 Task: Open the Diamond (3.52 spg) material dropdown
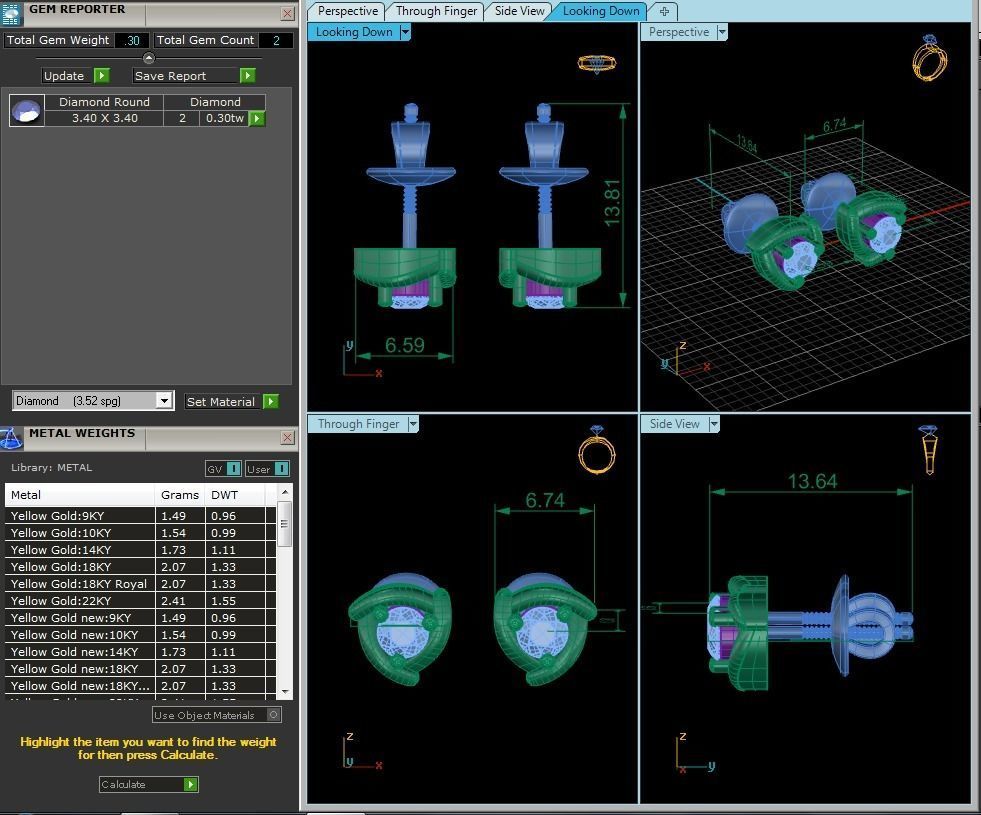(164, 400)
